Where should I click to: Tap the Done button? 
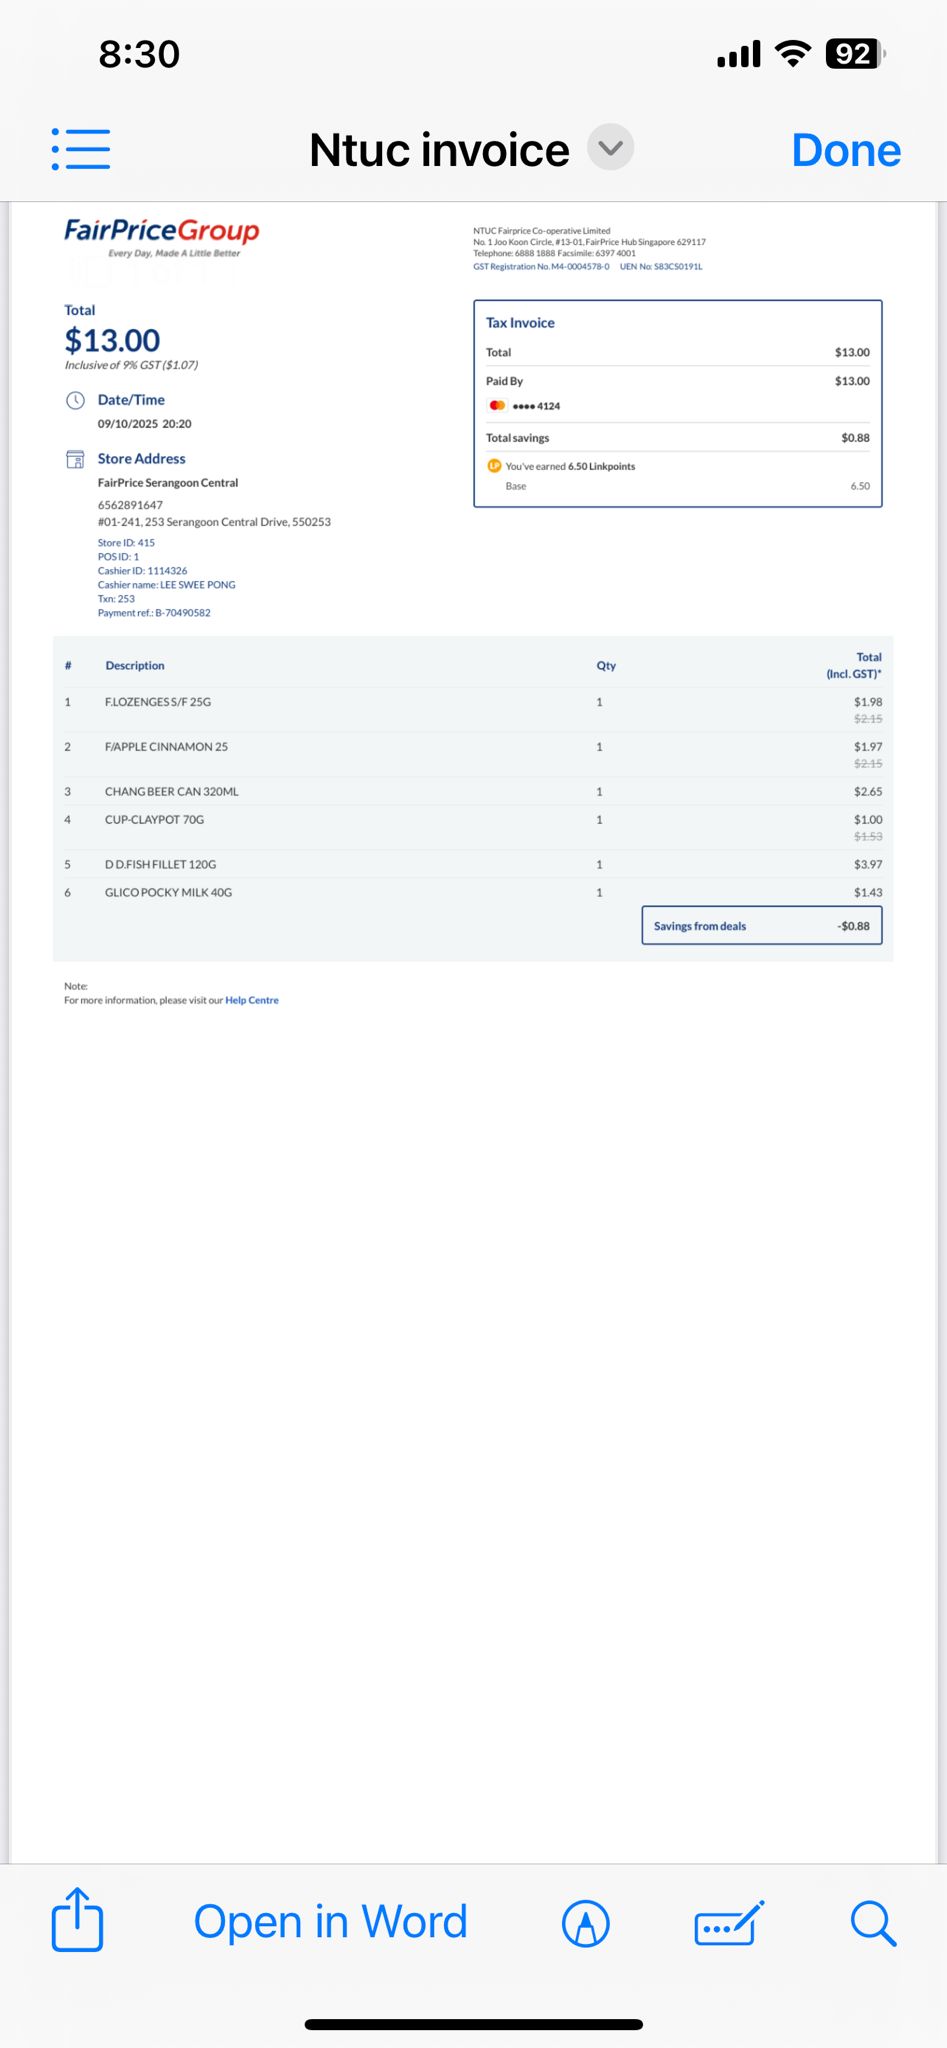pyautogui.click(x=846, y=150)
